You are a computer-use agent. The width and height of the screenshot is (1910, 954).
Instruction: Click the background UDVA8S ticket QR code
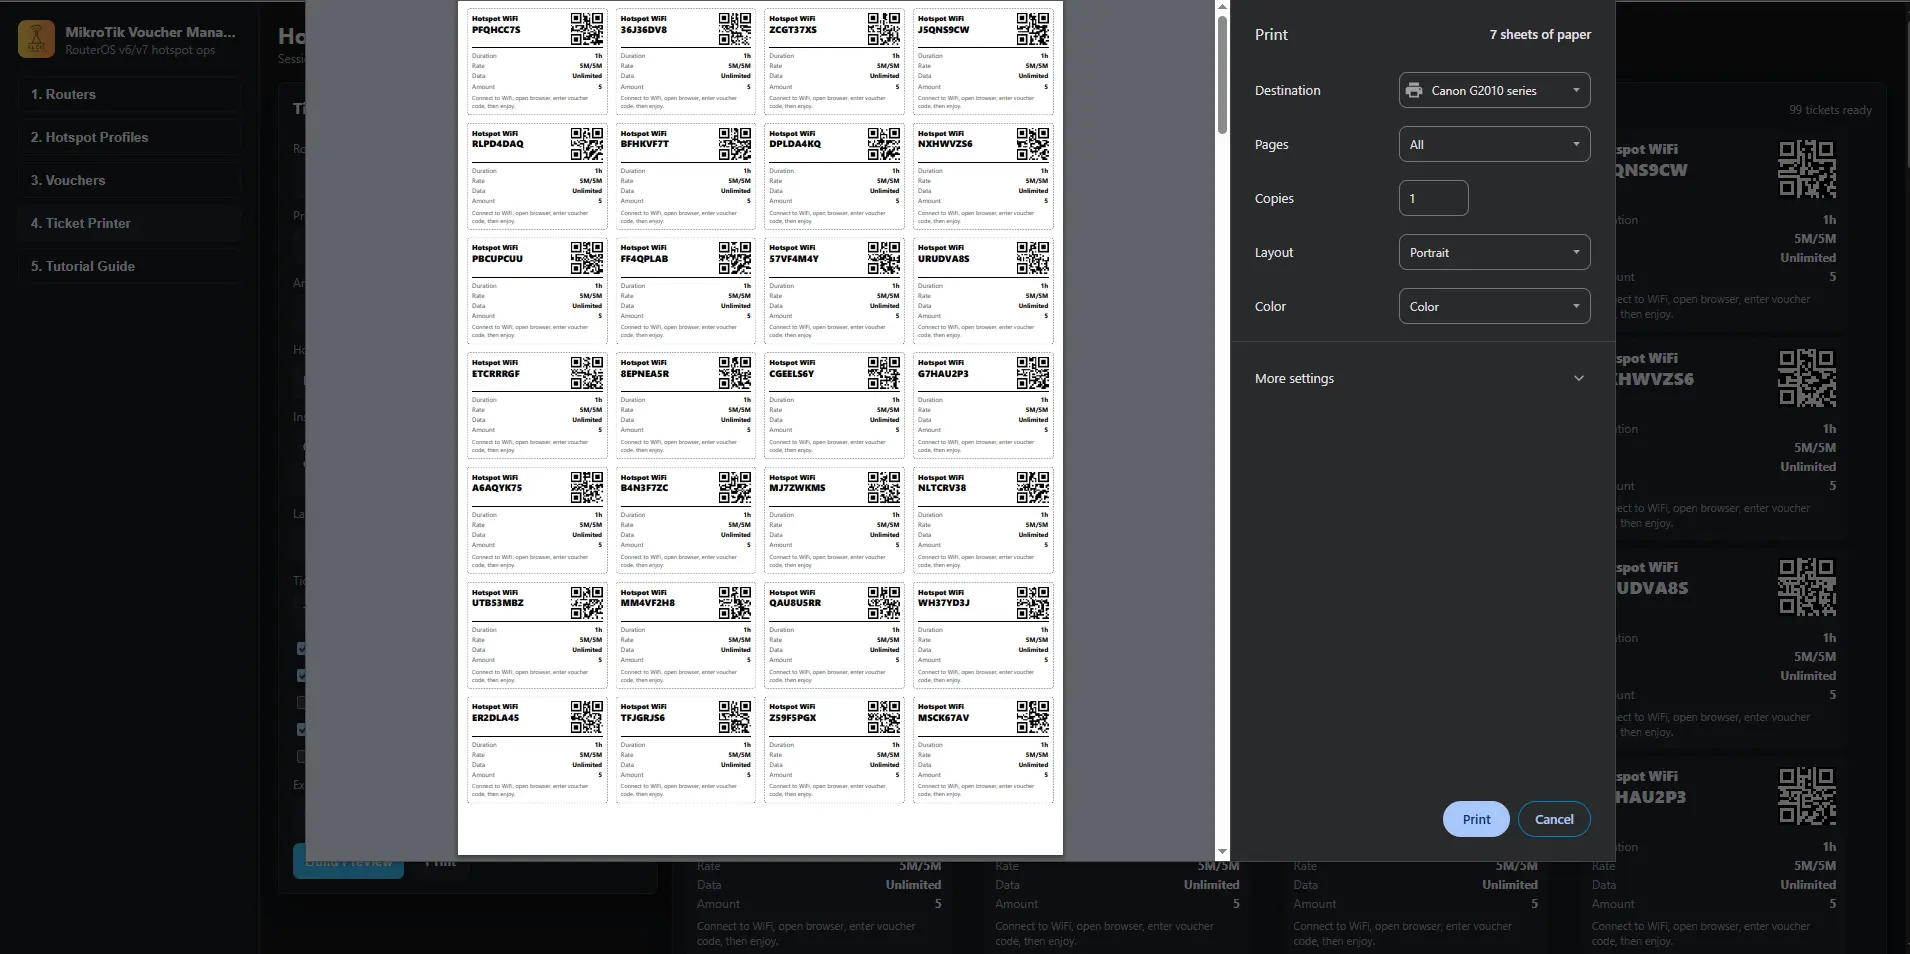click(x=1807, y=587)
